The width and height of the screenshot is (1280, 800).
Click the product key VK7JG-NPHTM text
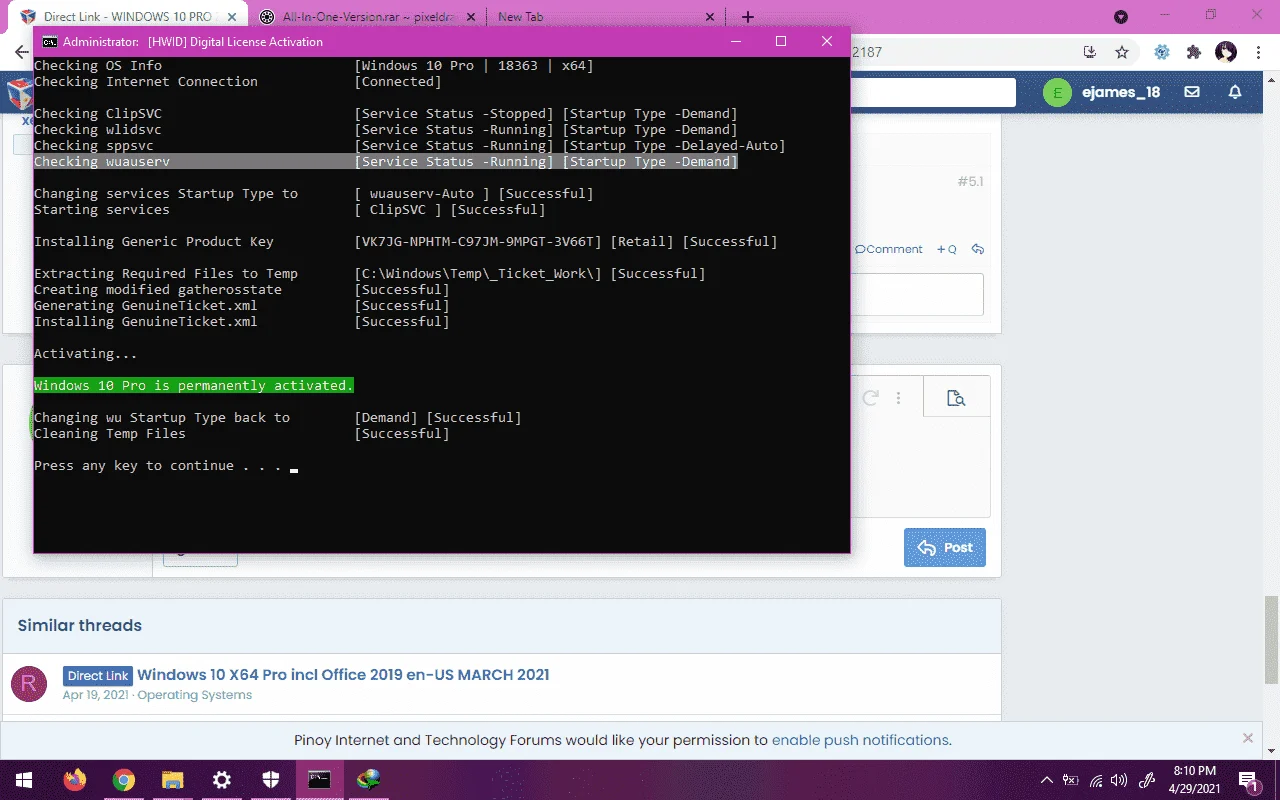click(478, 242)
